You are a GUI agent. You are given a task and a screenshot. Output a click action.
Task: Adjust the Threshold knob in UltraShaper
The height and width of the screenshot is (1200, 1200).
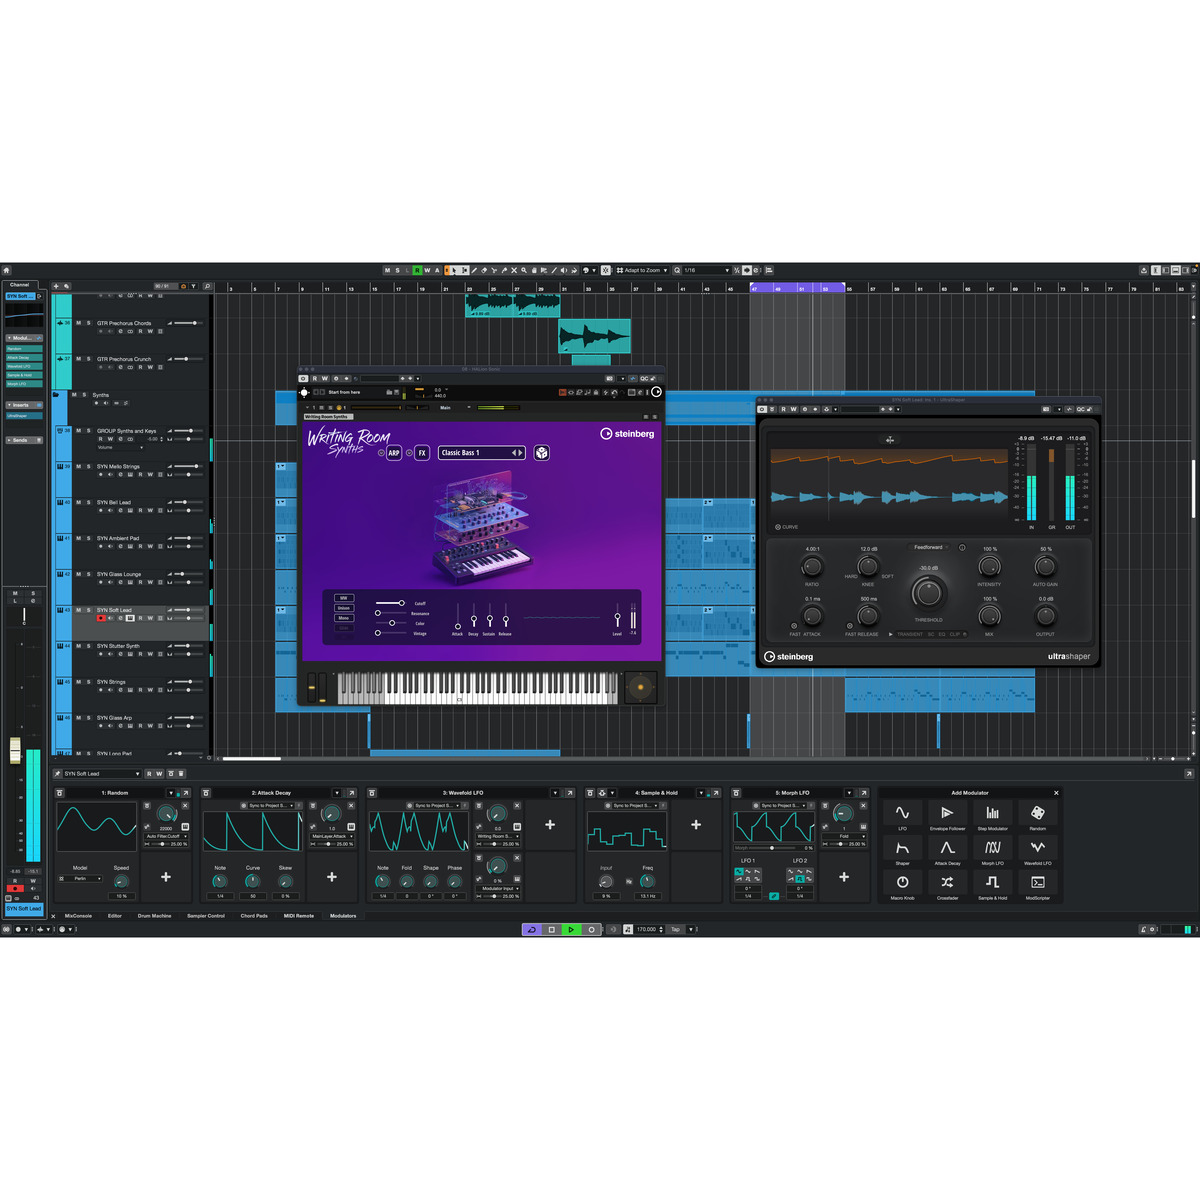point(928,593)
